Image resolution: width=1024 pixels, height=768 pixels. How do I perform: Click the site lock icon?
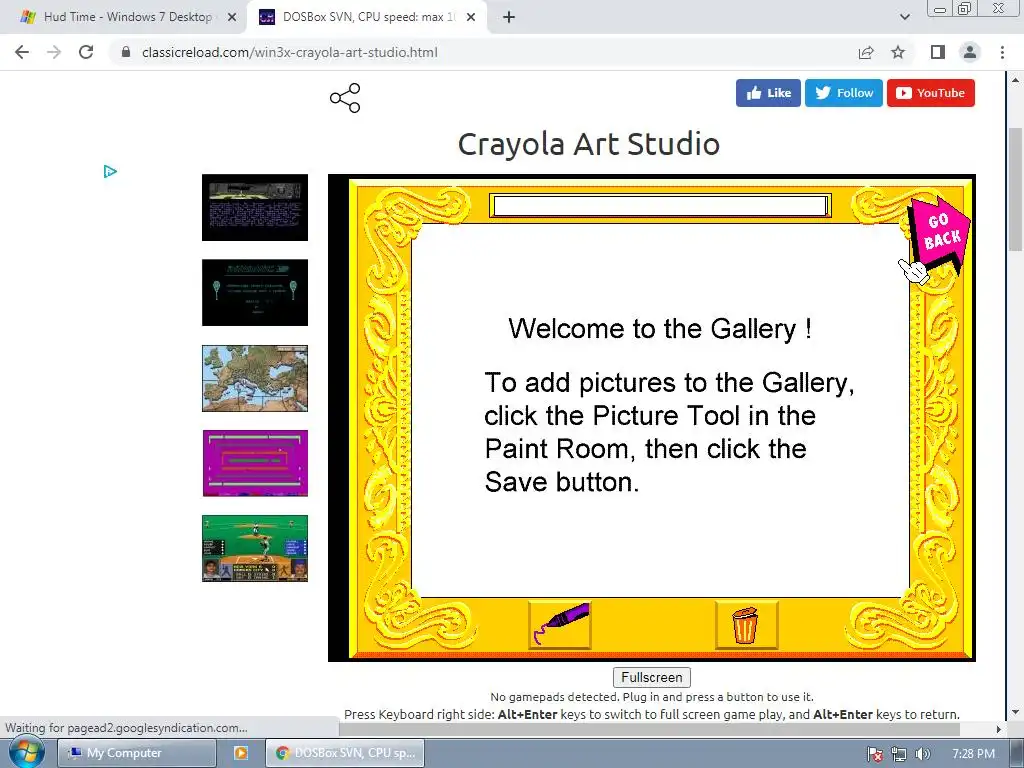click(x=126, y=52)
